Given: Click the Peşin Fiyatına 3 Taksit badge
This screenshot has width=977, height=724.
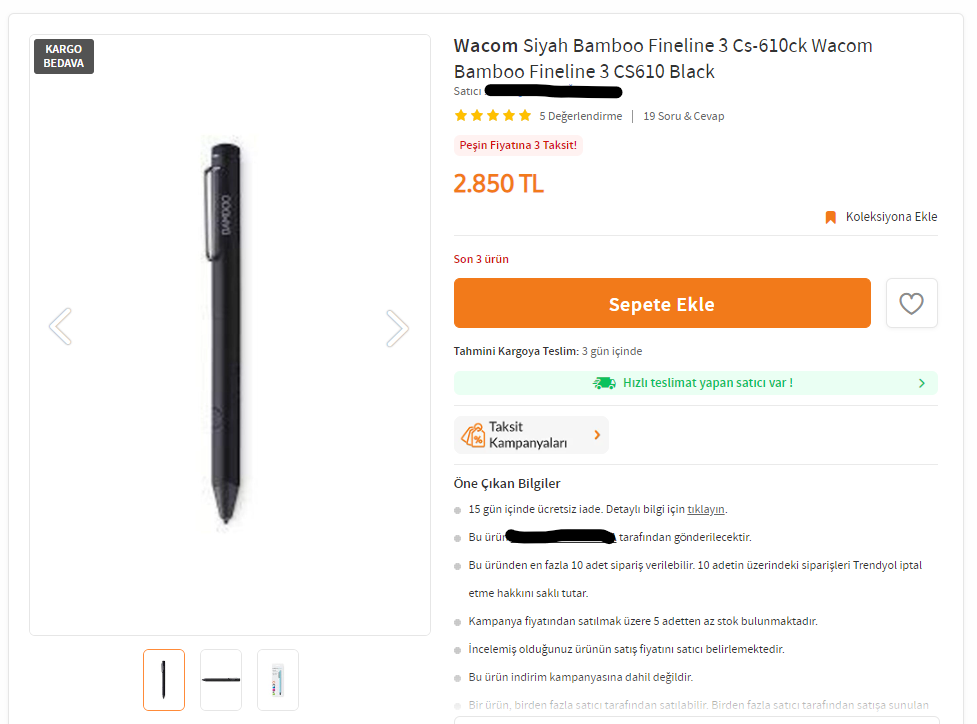Looking at the screenshot, I should point(518,145).
